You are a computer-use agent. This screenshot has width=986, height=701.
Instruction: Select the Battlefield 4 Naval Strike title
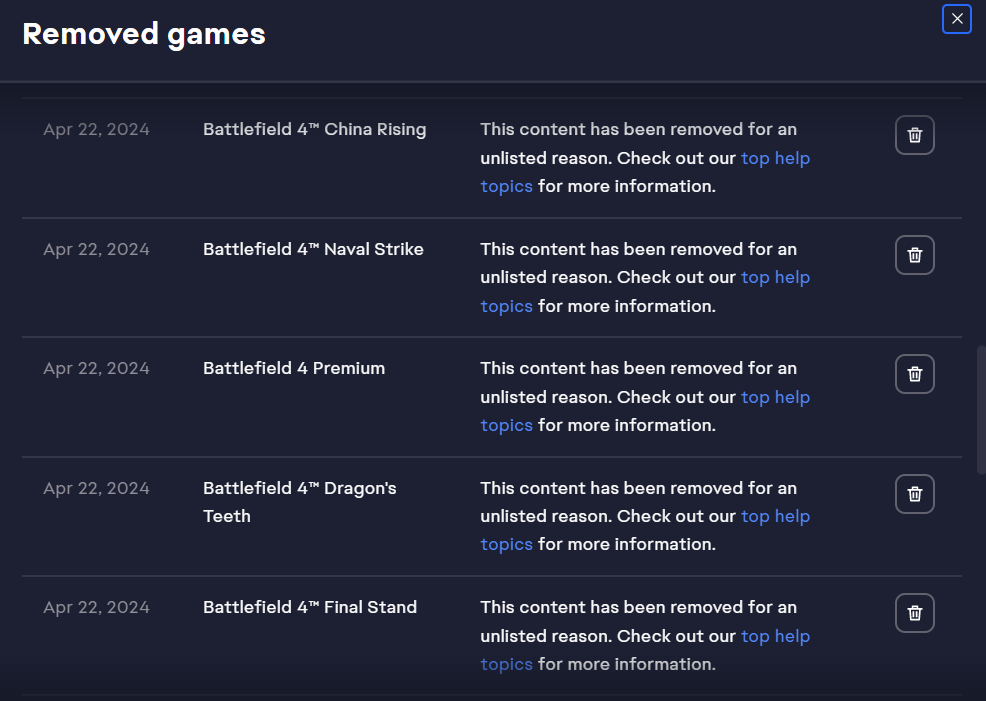[313, 249]
